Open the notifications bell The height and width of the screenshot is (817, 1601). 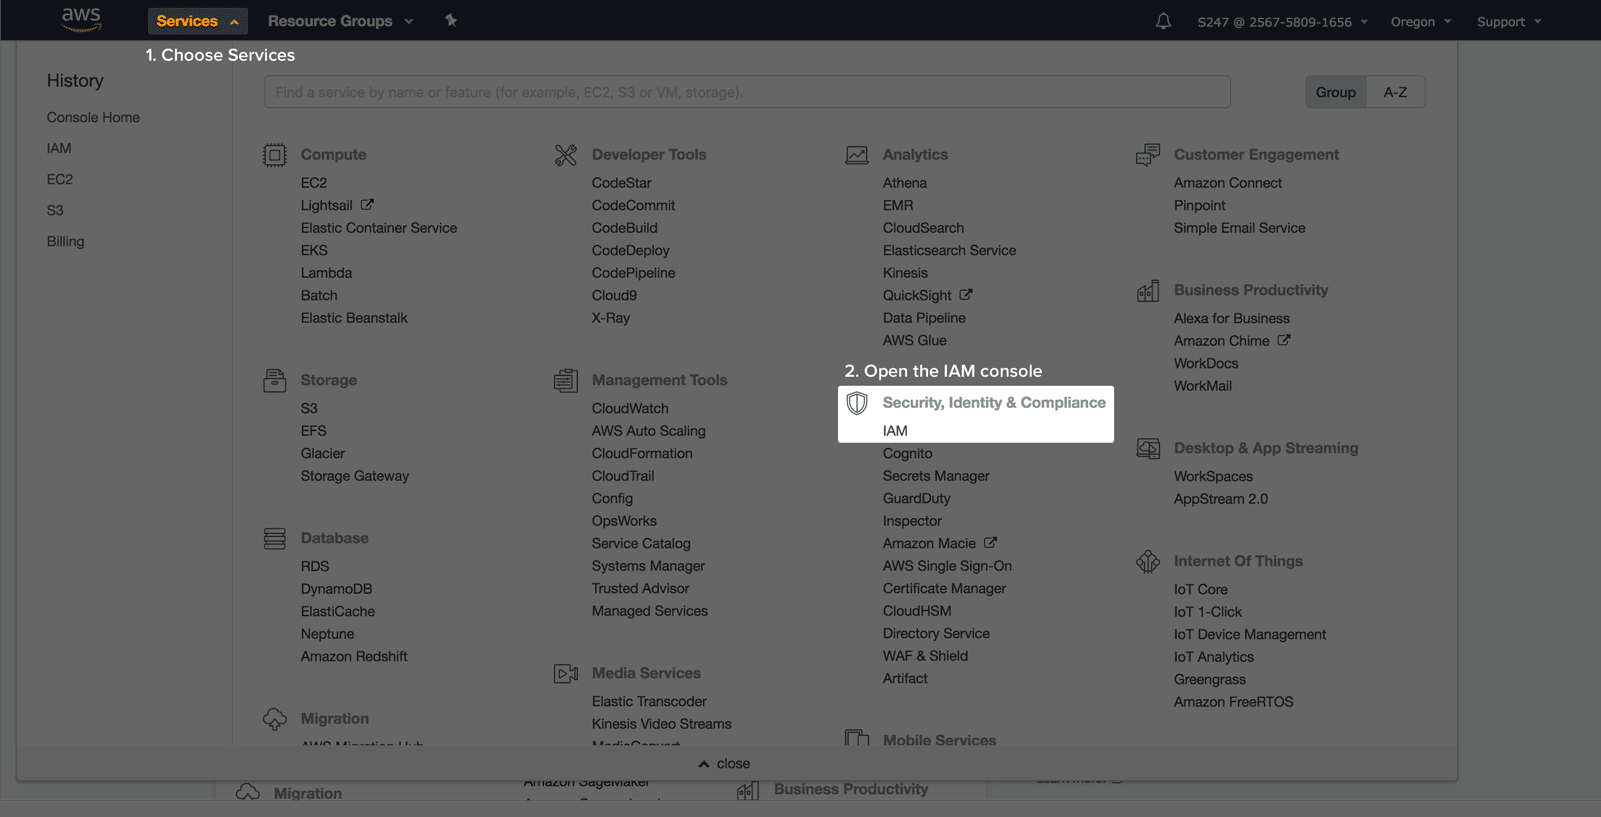[x=1163, y=21]
